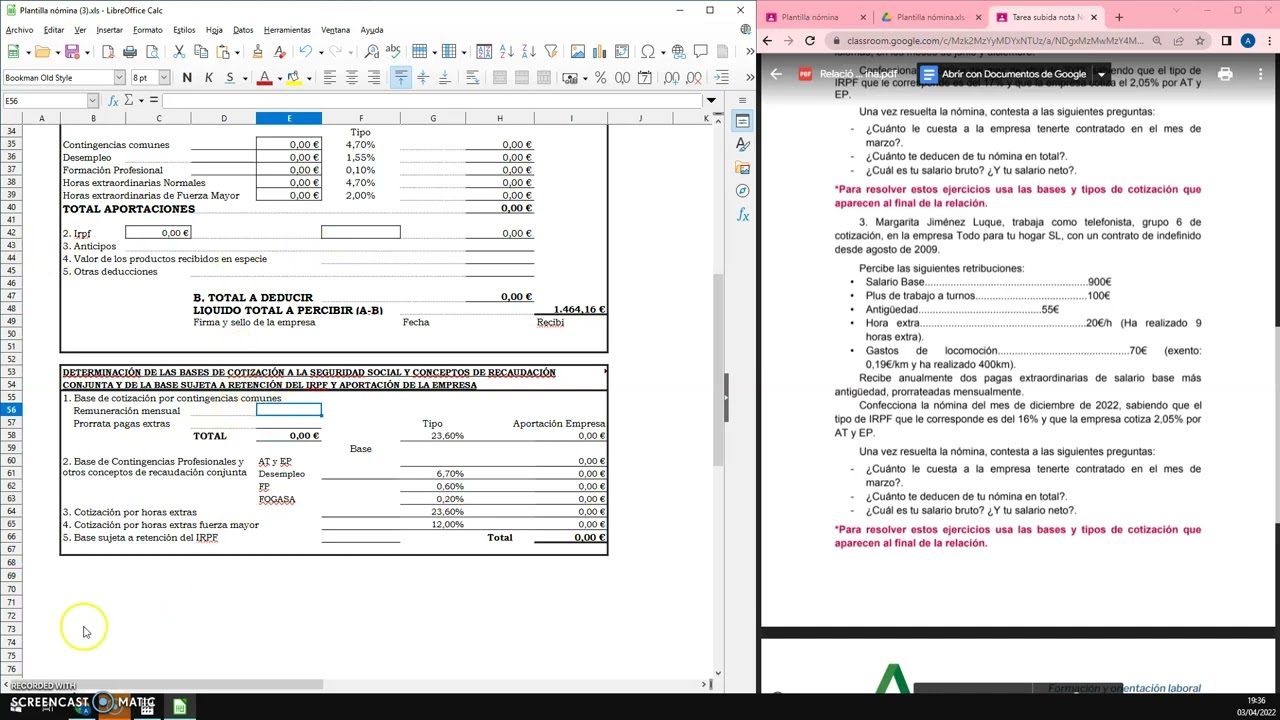
Task: Click the yellow background color swatch
Action: point(292,78)
